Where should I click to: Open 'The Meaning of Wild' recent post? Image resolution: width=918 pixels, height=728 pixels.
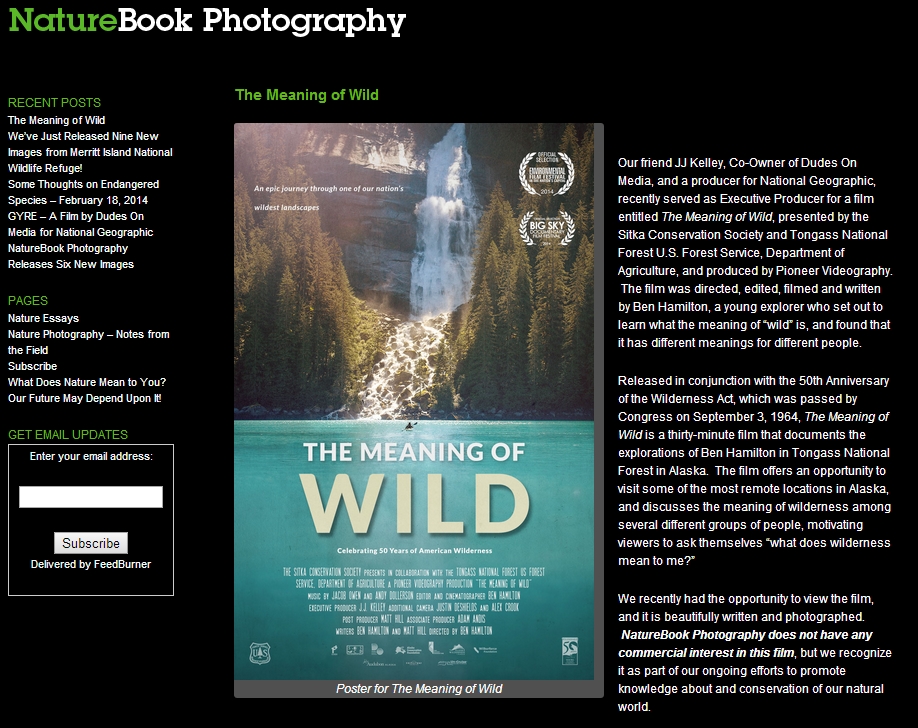[x=56, y=120]
